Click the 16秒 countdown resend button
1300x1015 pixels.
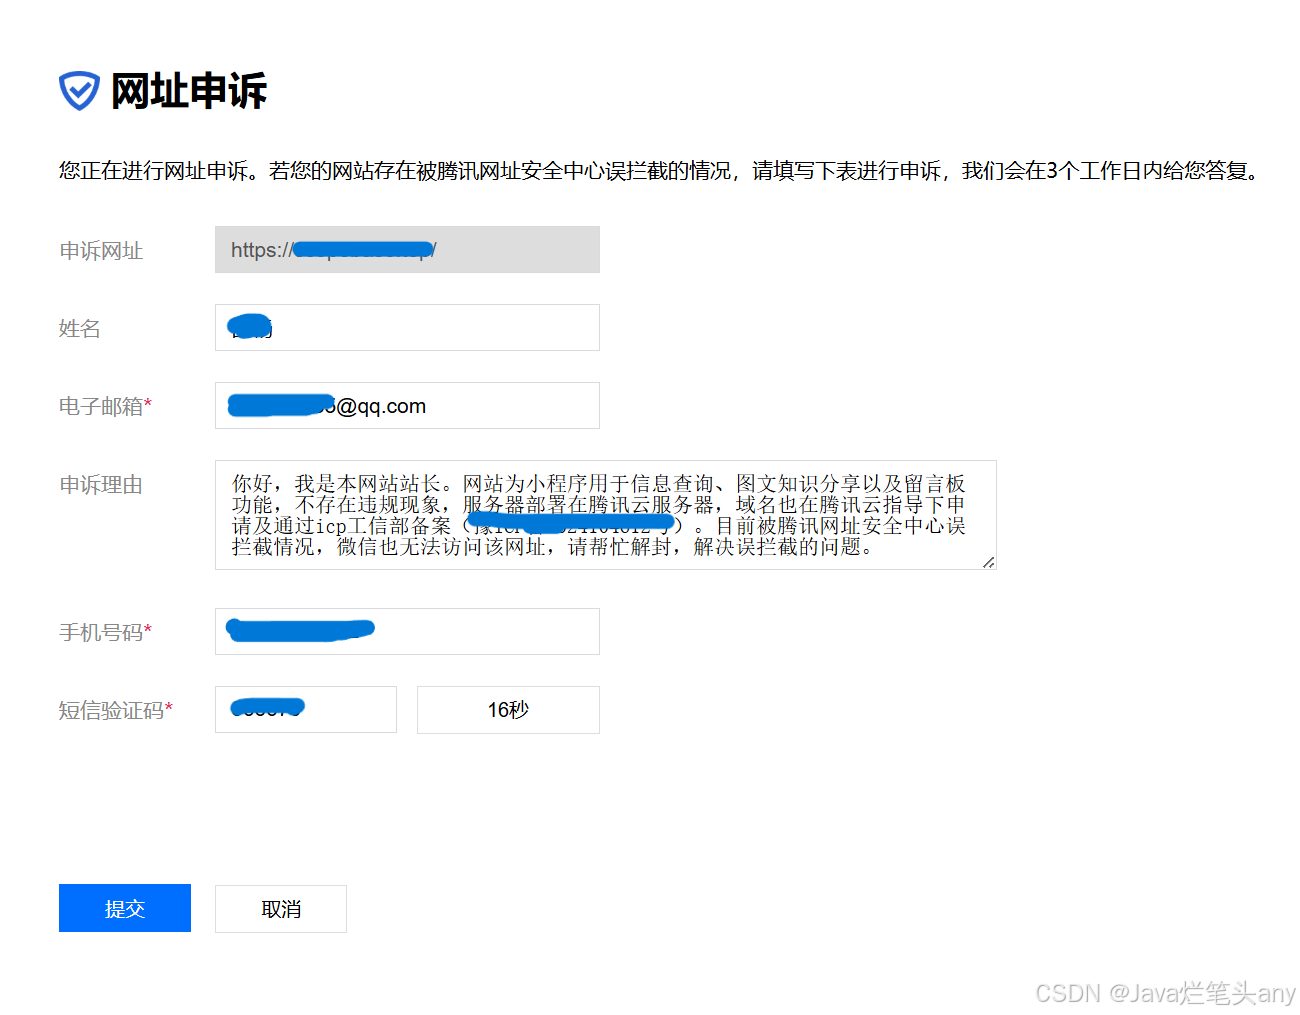[x=508, y=710]
